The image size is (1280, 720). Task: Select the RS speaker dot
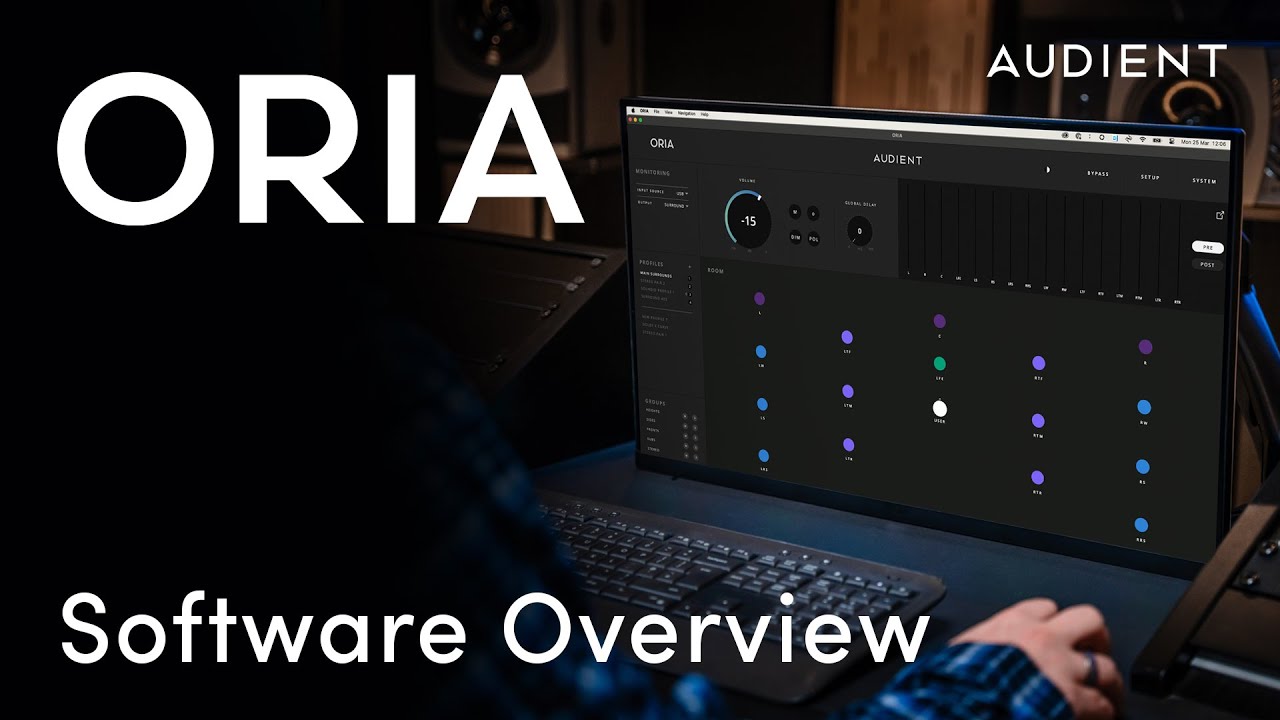[x=1143, y=467]
